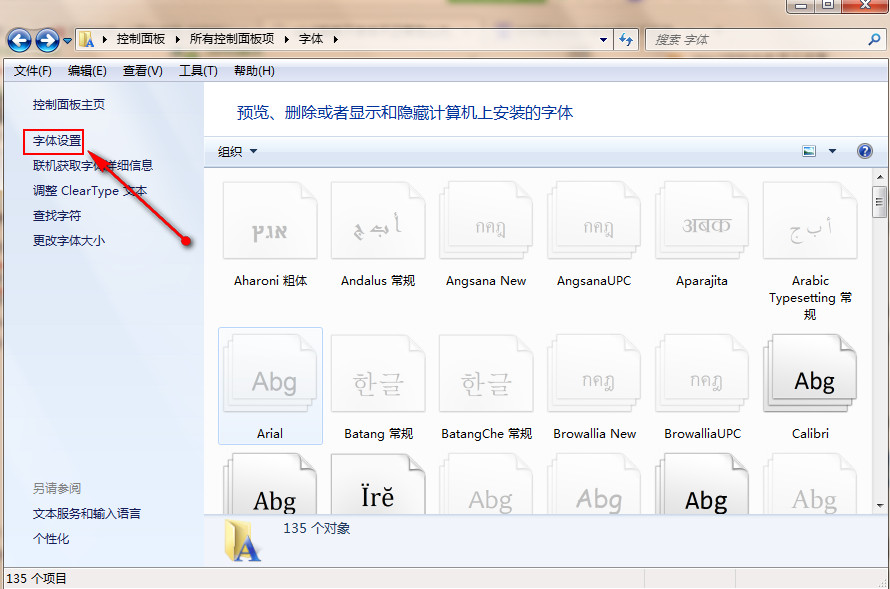Open the recent pages dropdown next to navigation arrows
This screenshot has width=890, height=589.
(65, 38)
